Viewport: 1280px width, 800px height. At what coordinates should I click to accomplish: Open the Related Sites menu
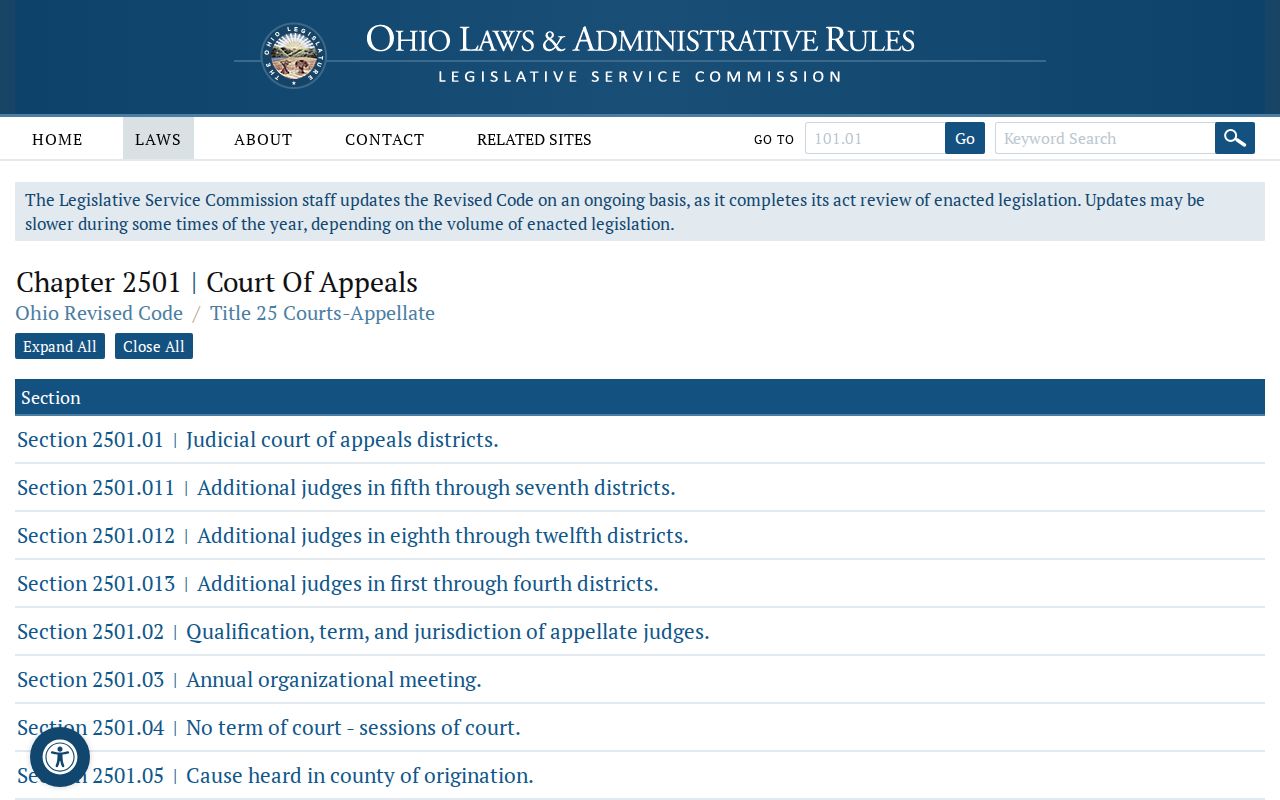tap(534, 139)
